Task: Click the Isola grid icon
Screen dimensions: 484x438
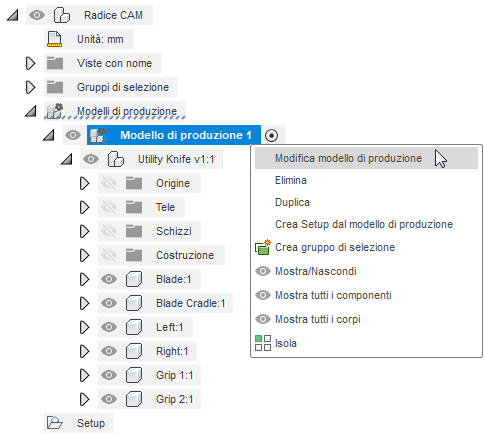Action: [x=263, y=343]
